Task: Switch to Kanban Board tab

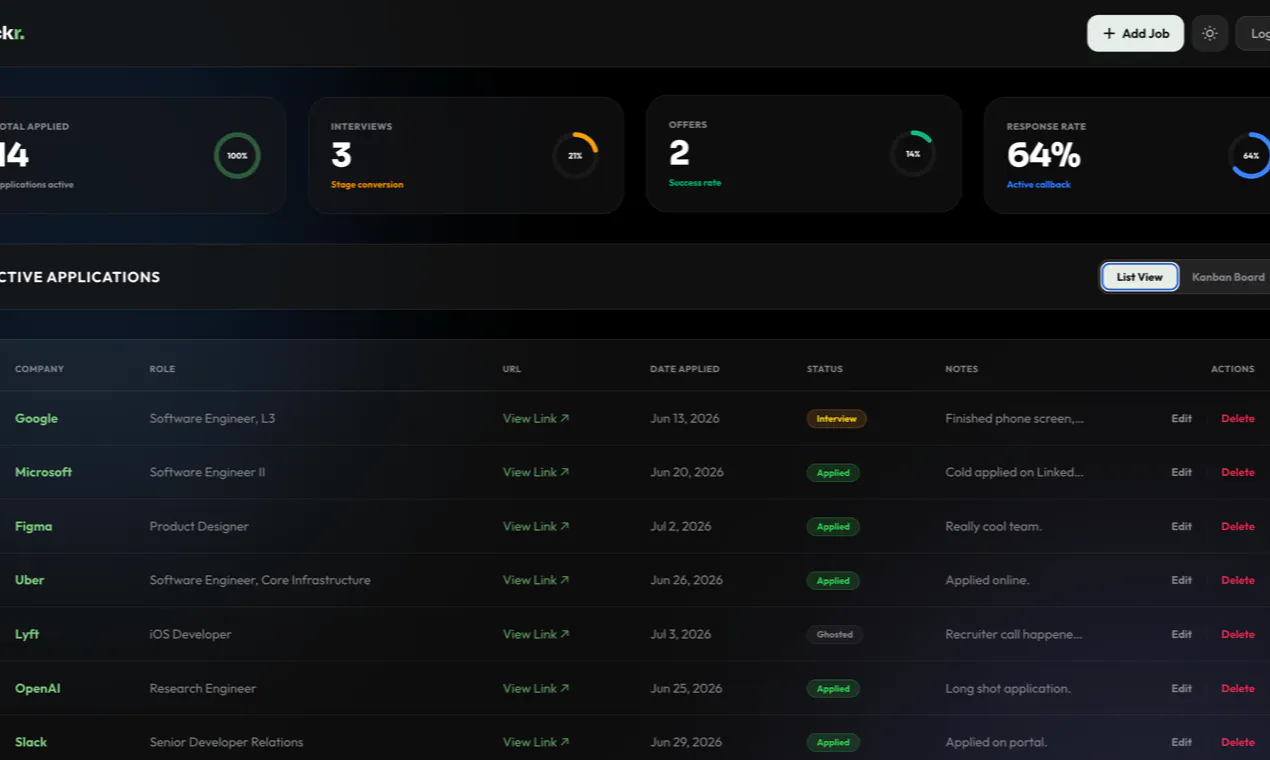Action: (x=1228, y=277)
